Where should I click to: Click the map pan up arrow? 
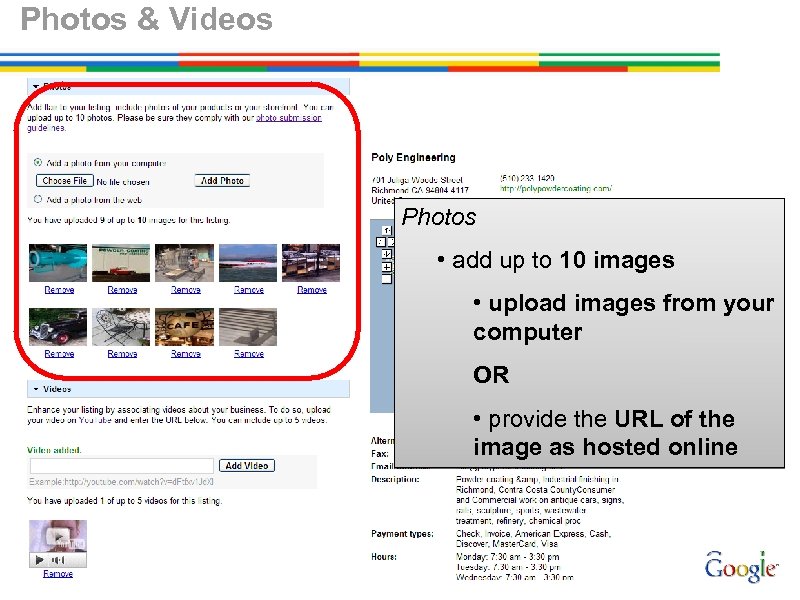(x=386, y=231)
